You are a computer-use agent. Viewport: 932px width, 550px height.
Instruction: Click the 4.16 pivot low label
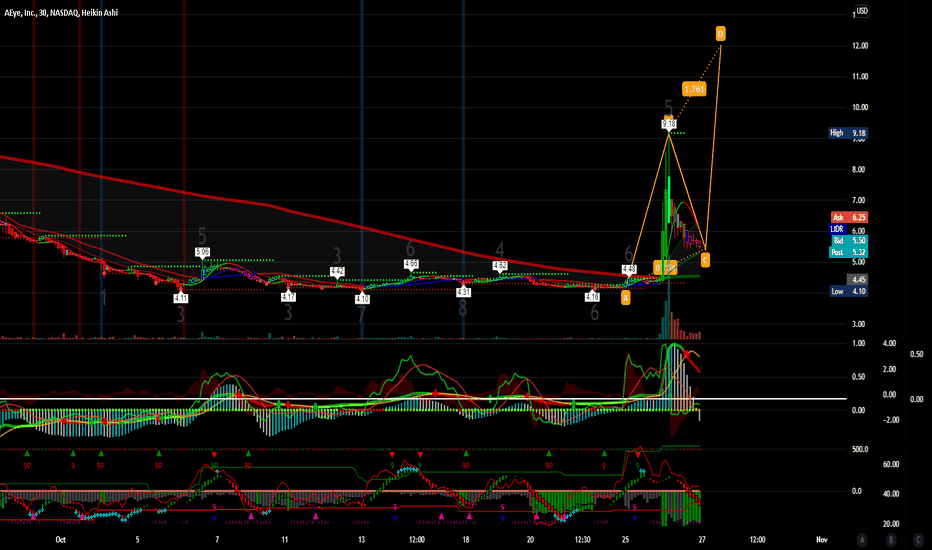pyautogui.click(x=592, y=297)
